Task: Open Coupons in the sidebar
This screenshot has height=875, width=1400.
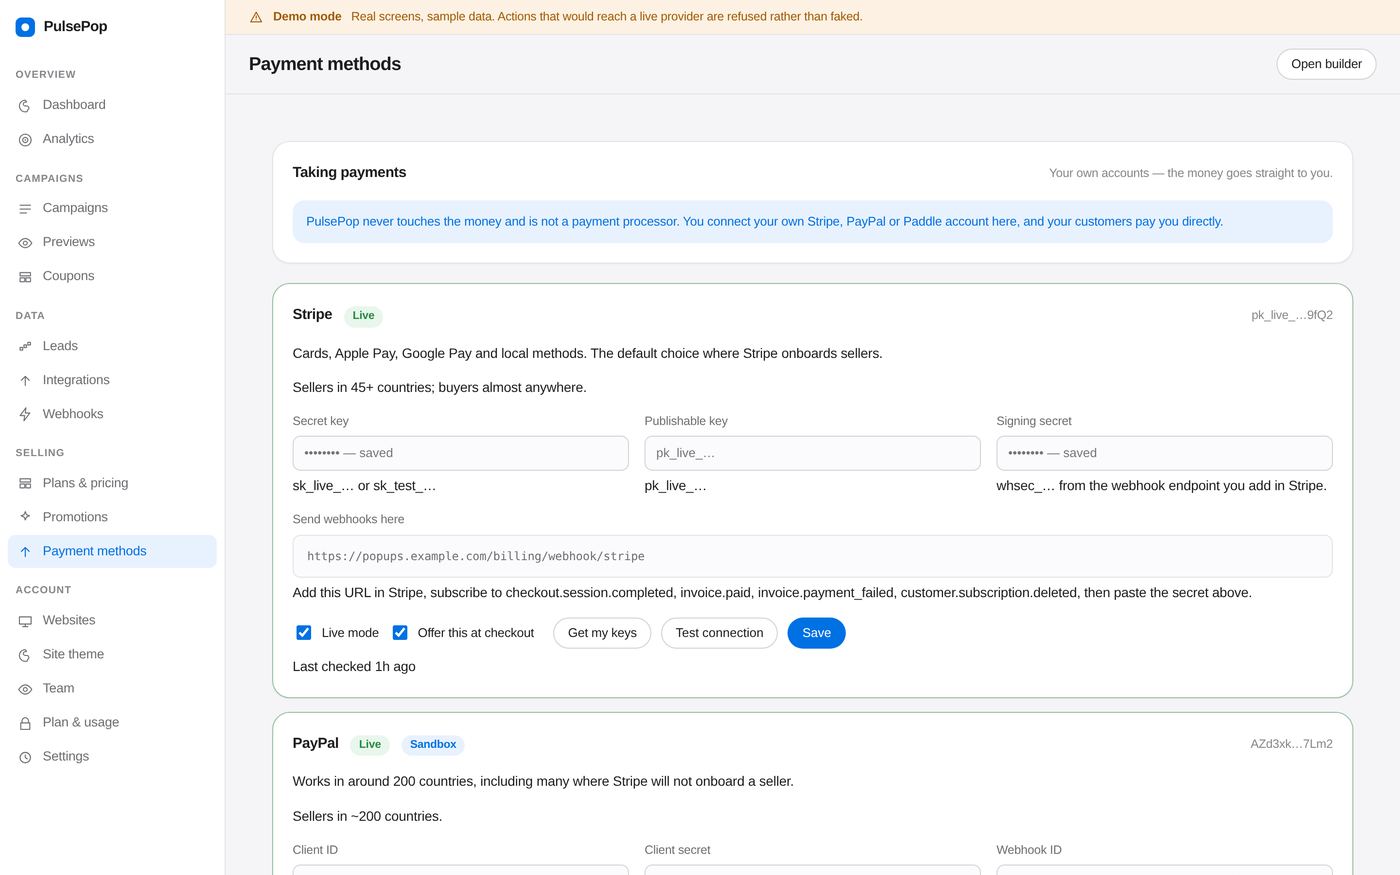Action: click(x=112, y=276)
